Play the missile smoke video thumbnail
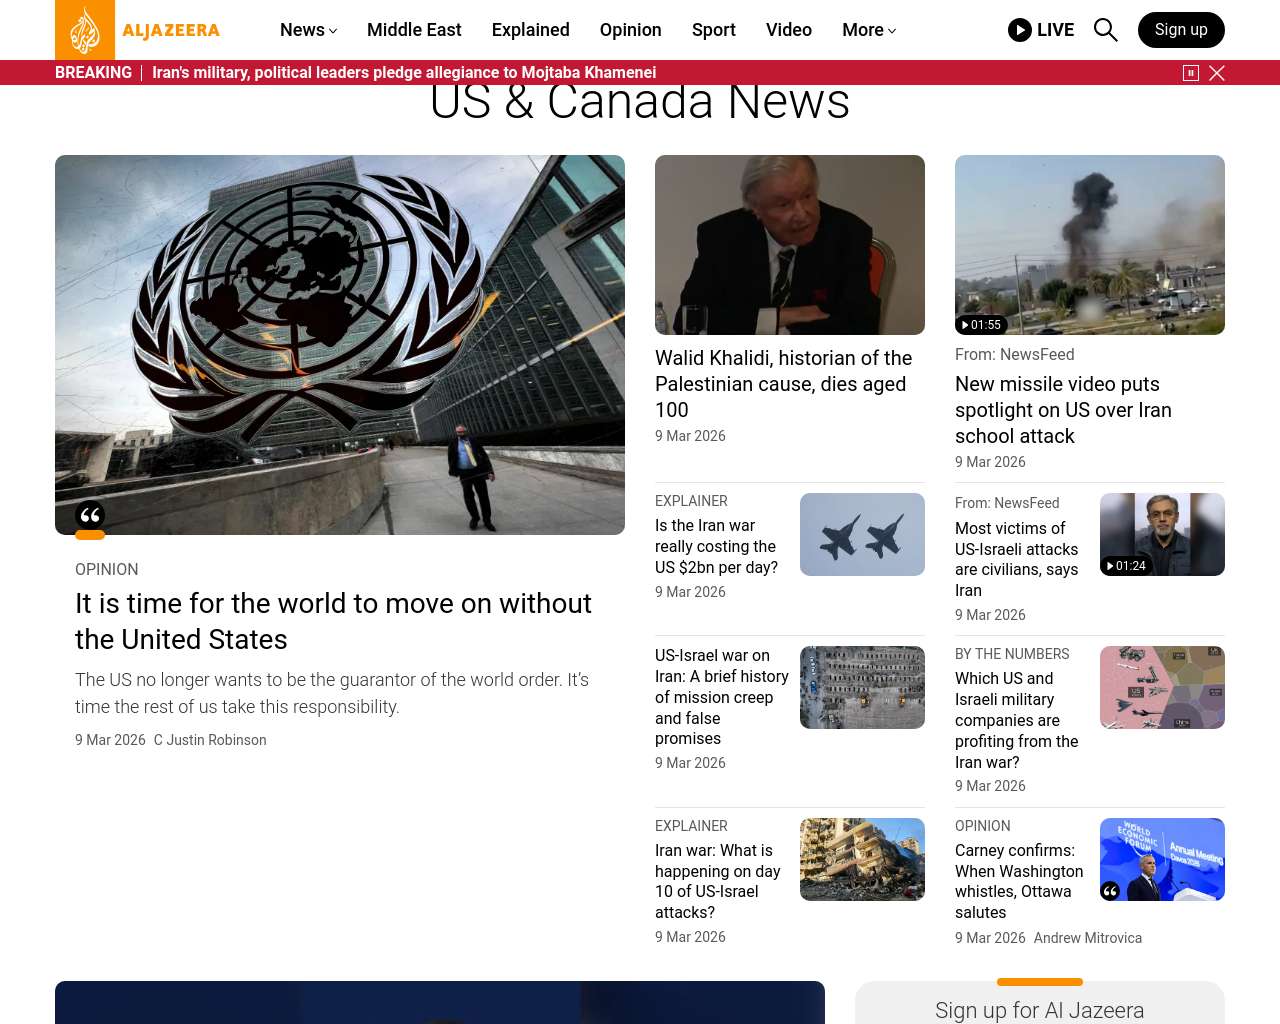1280x1024 pixels. click(x=1090, y=245)
